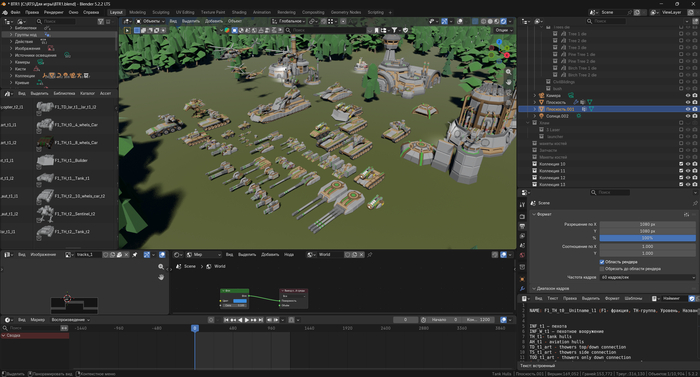The image size is (700, 377).
Task: Click the blue timeline playhead marker
Action: (x=195, y=328)
